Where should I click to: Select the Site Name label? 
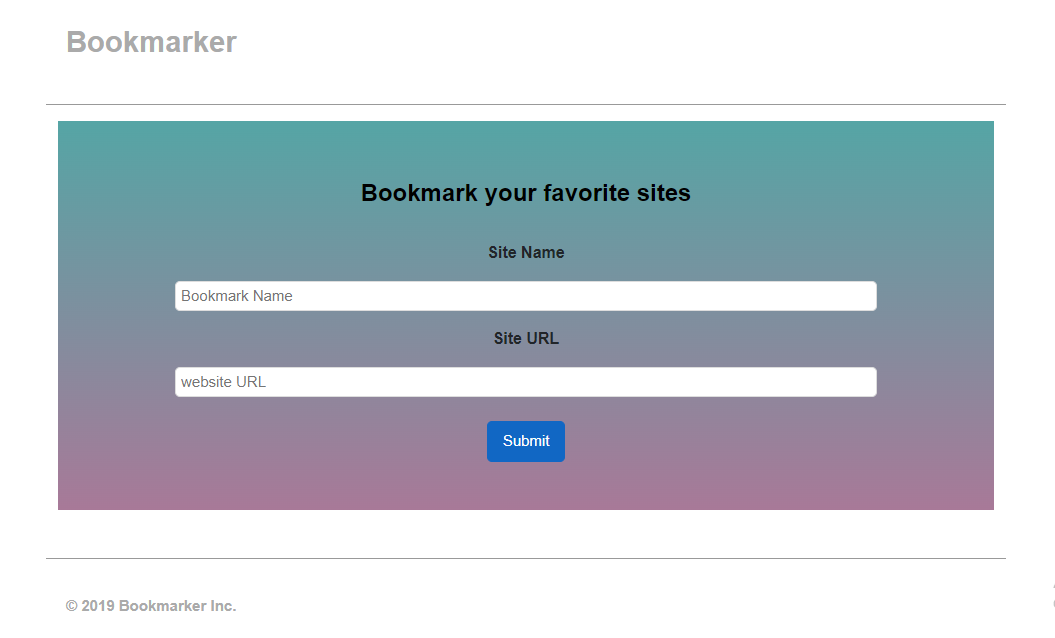pos(525,252)
